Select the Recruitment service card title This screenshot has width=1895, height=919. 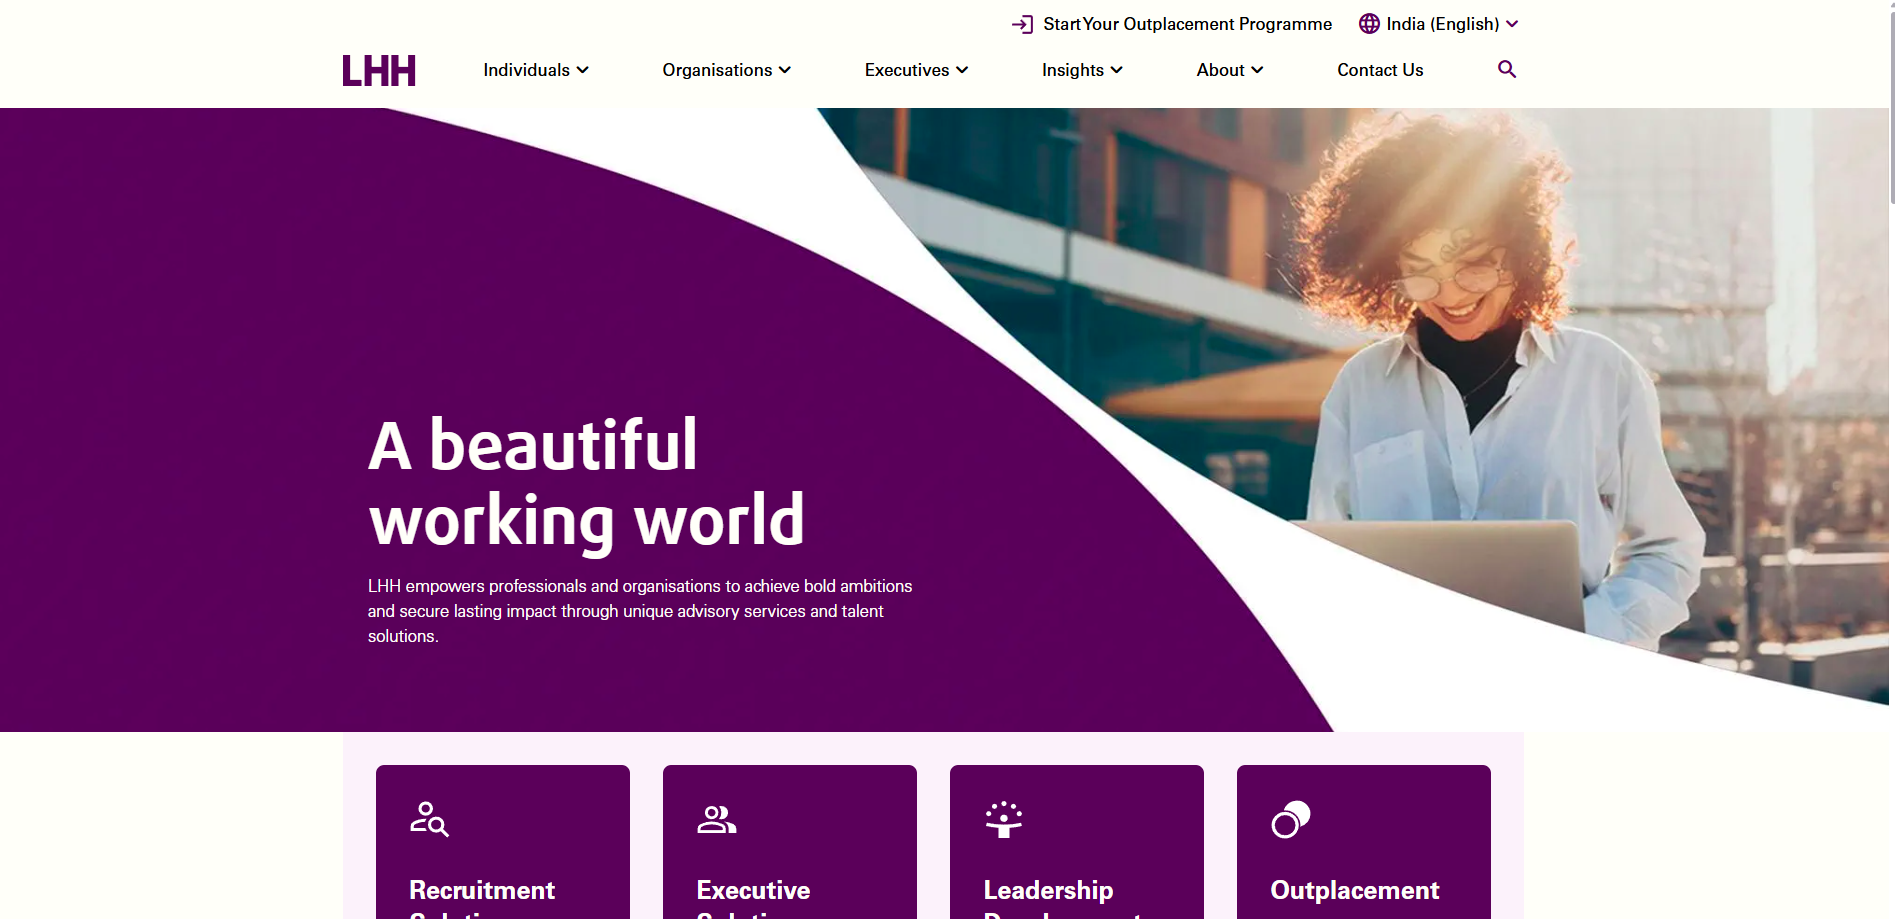tap(481, 890)
